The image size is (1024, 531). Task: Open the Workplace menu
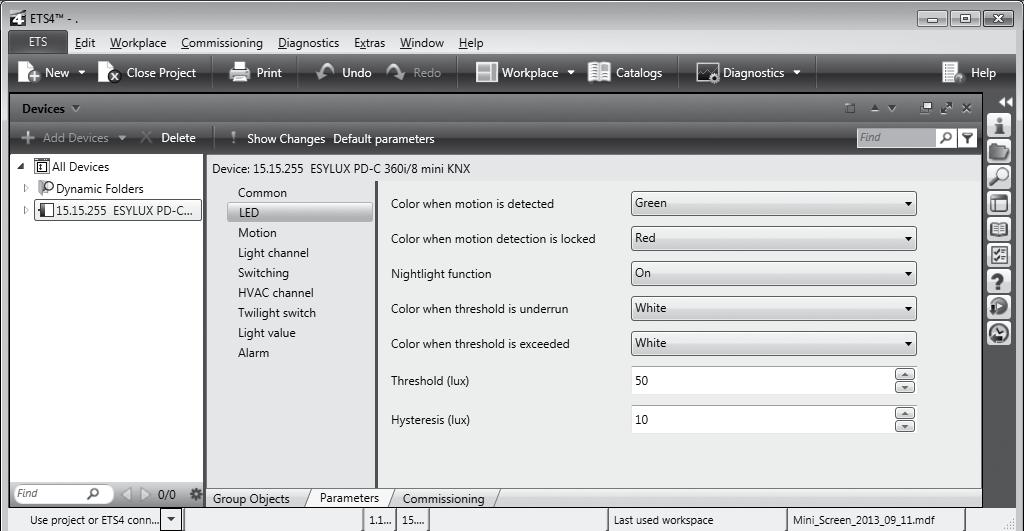(x=138, y=43)
